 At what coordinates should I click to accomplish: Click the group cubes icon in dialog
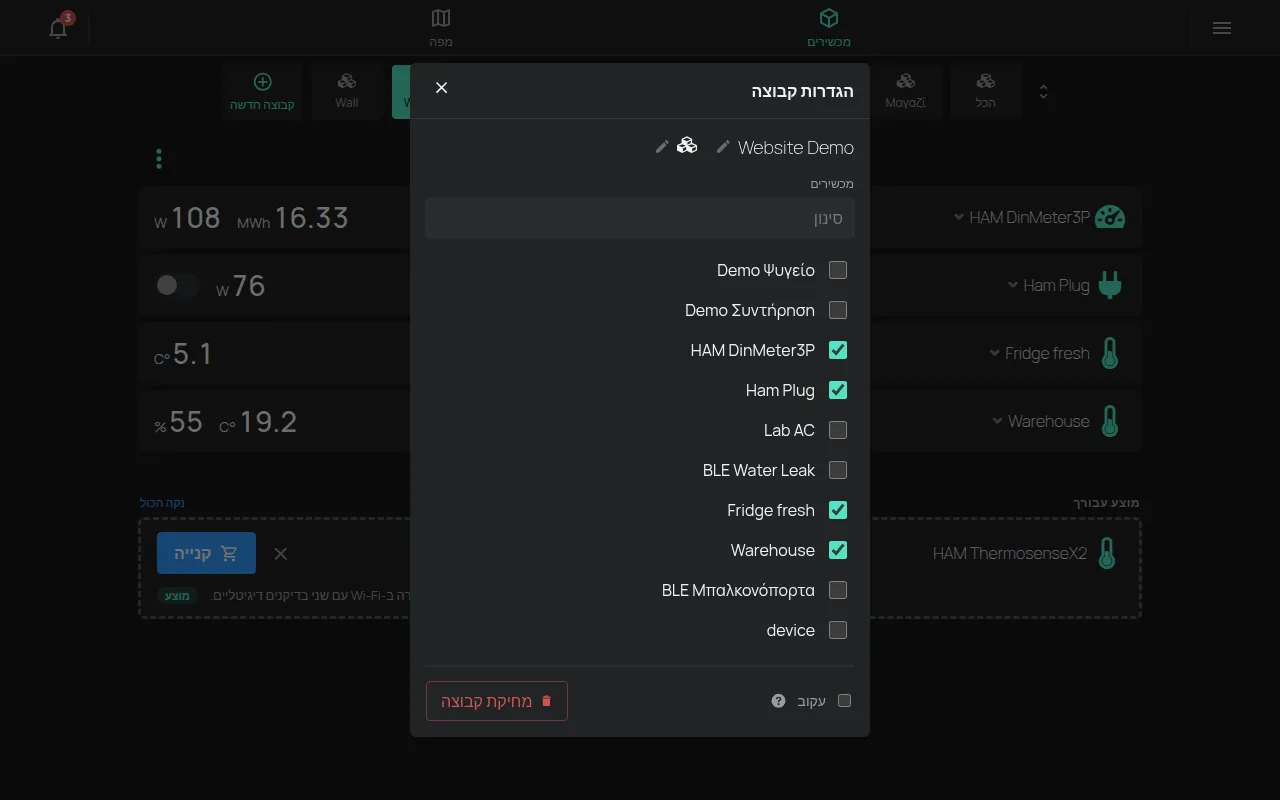tap(687, 146)
